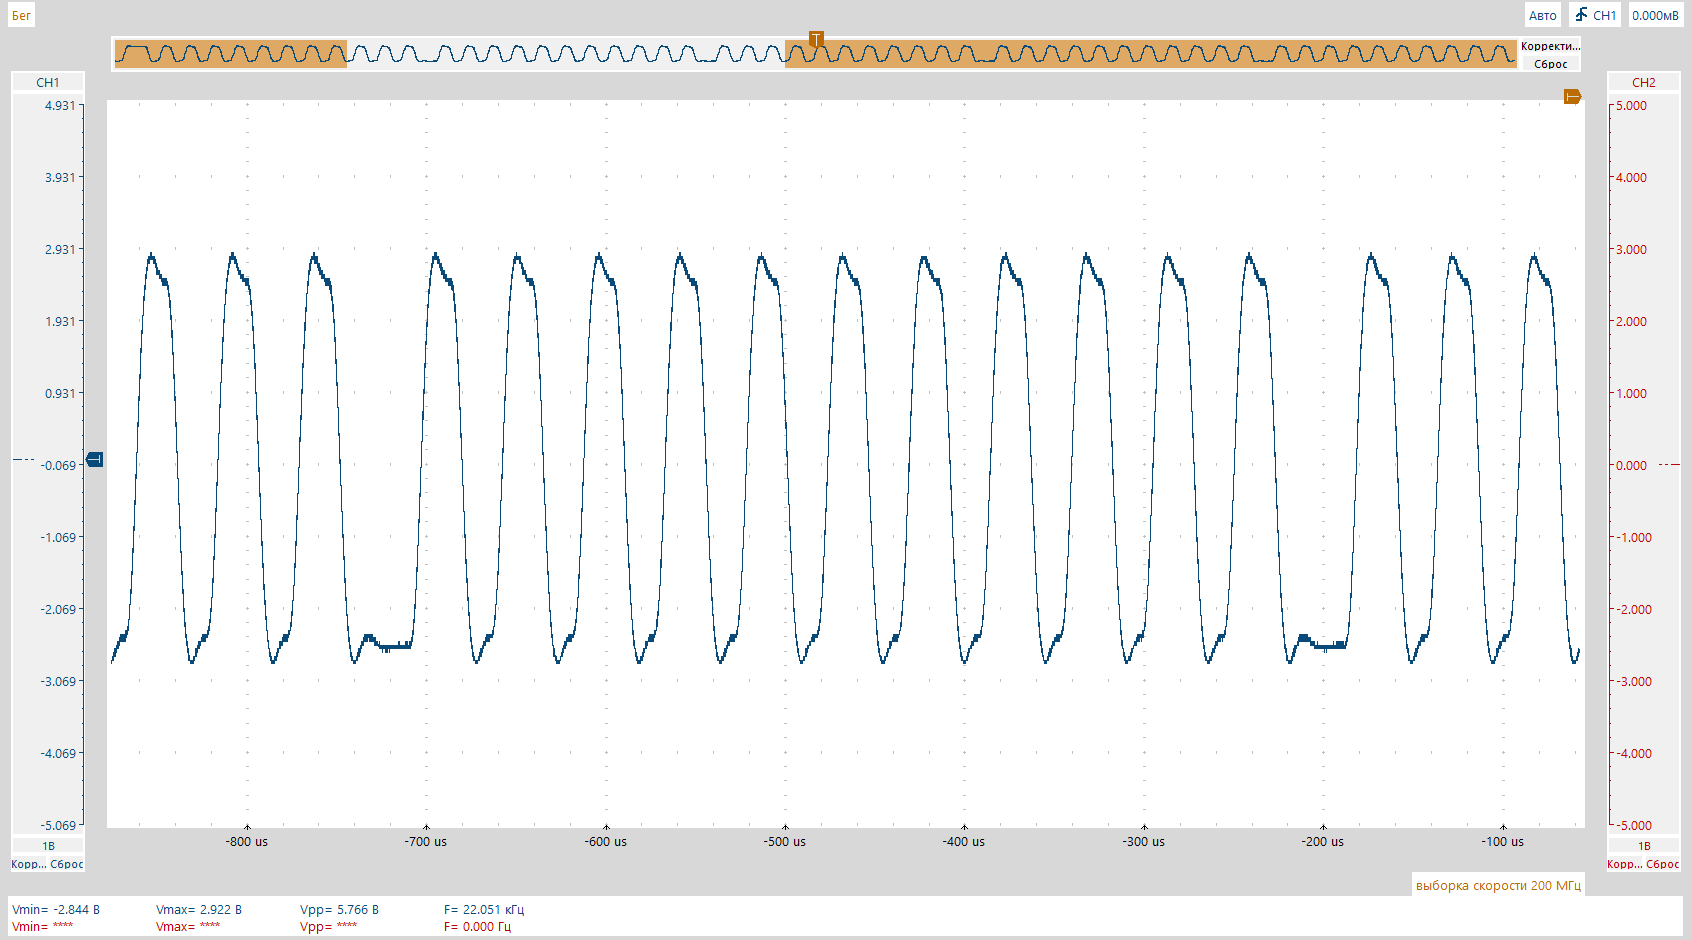
Task: Click the trigger level arrow marker
Action: [1572, 97]
